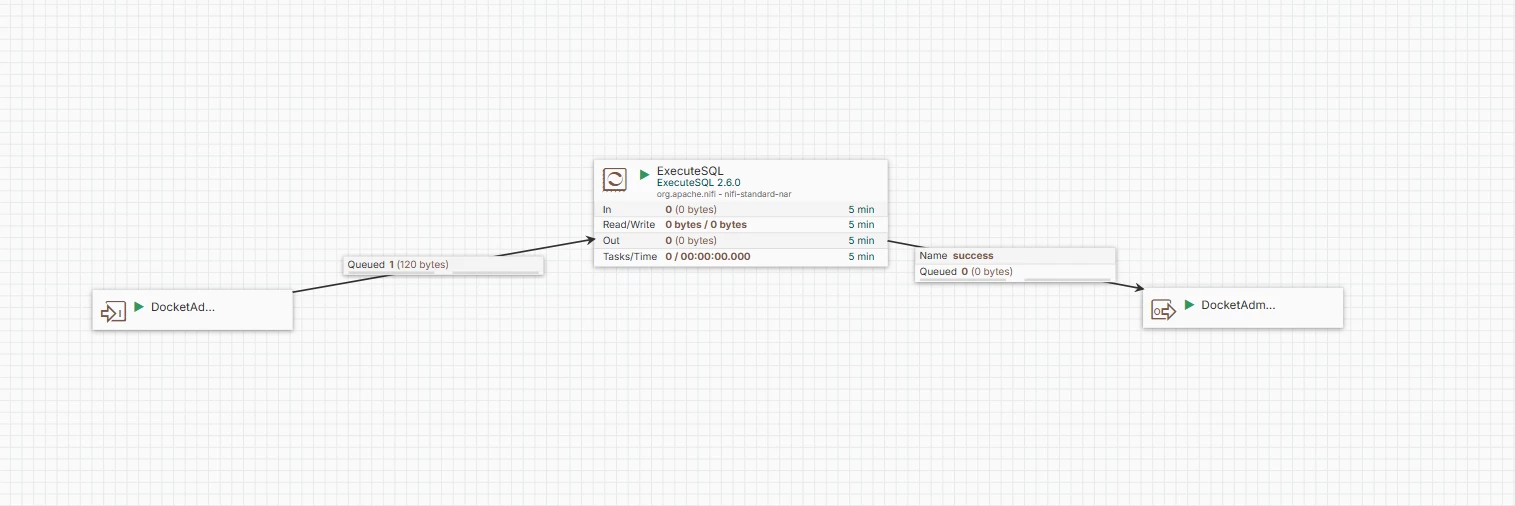Click the 5 min label in the Out row
This screenshot has height=506, width=1515.
pos(861,241)
